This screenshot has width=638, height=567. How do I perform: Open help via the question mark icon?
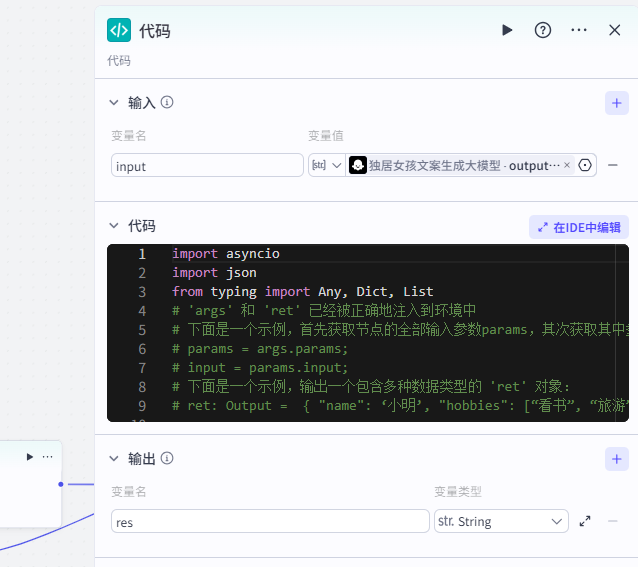543,30
